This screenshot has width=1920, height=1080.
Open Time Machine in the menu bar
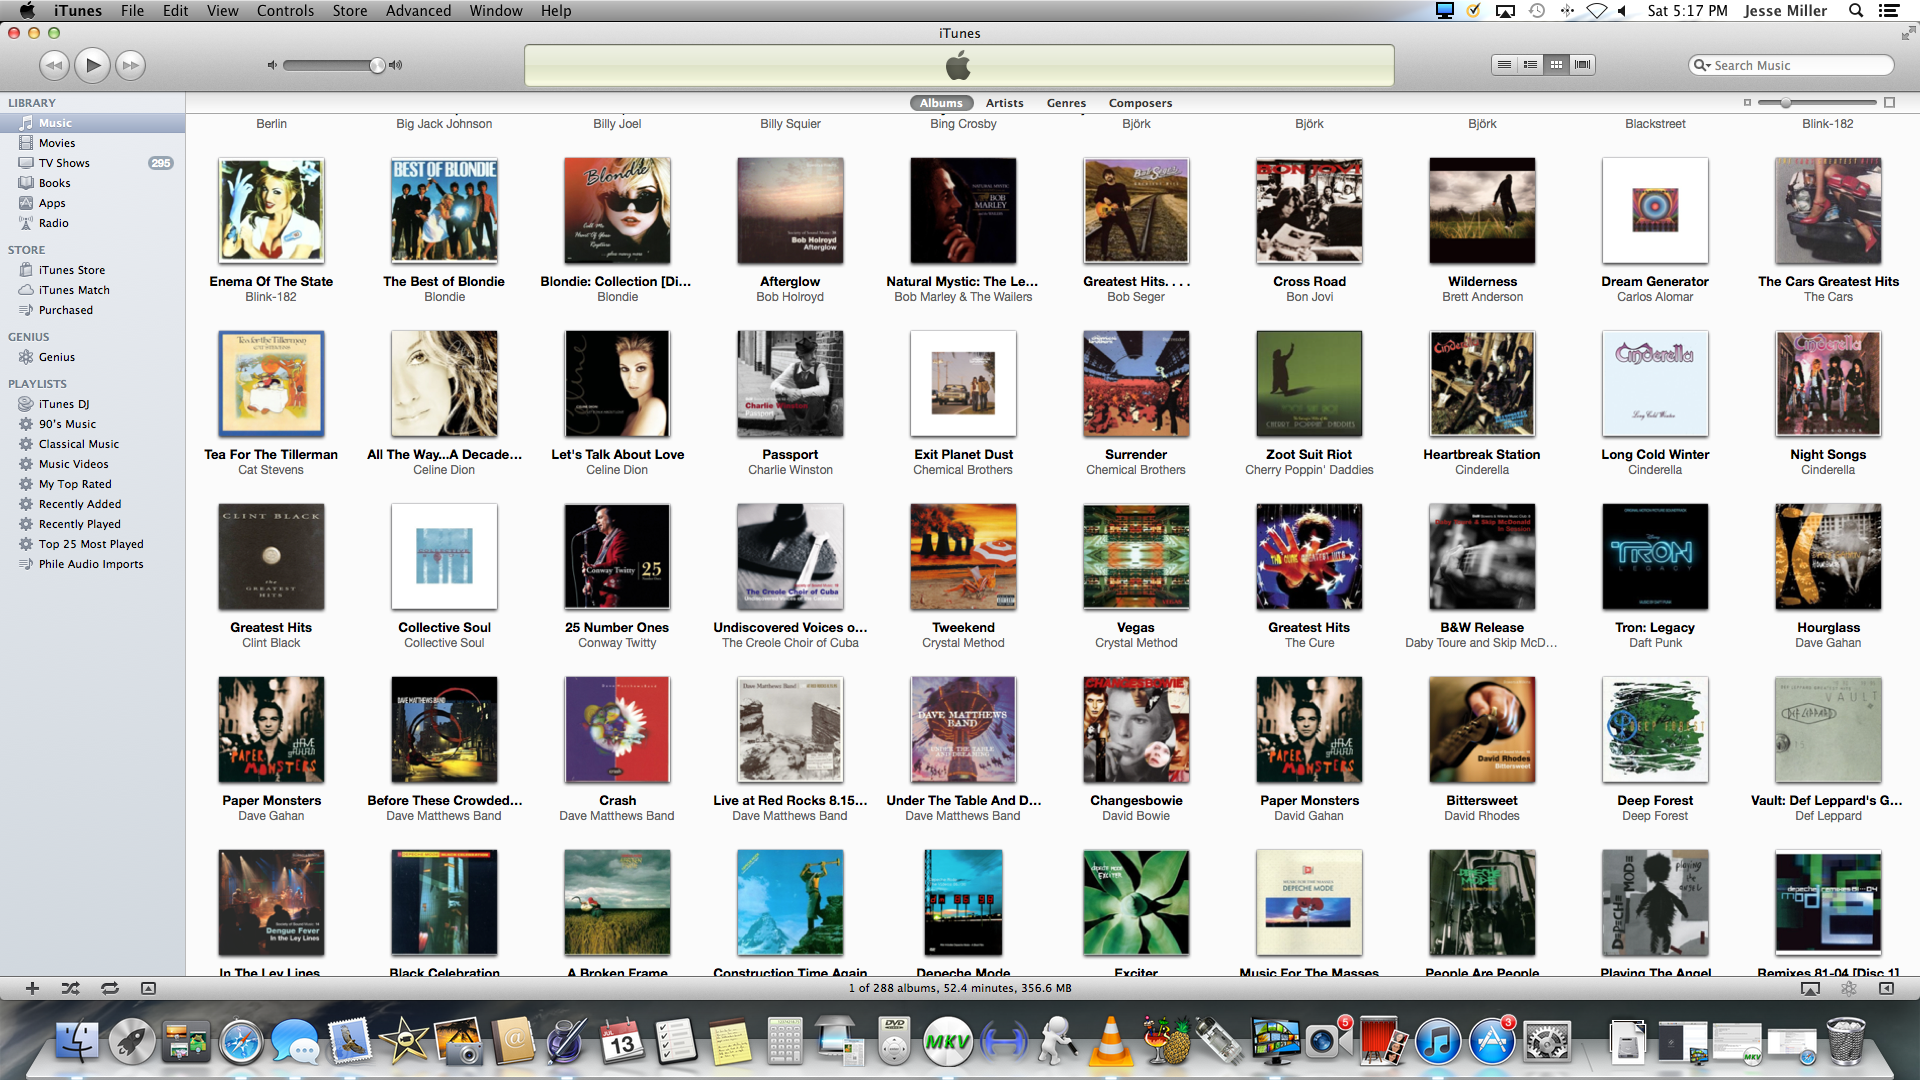point(1537,10)
